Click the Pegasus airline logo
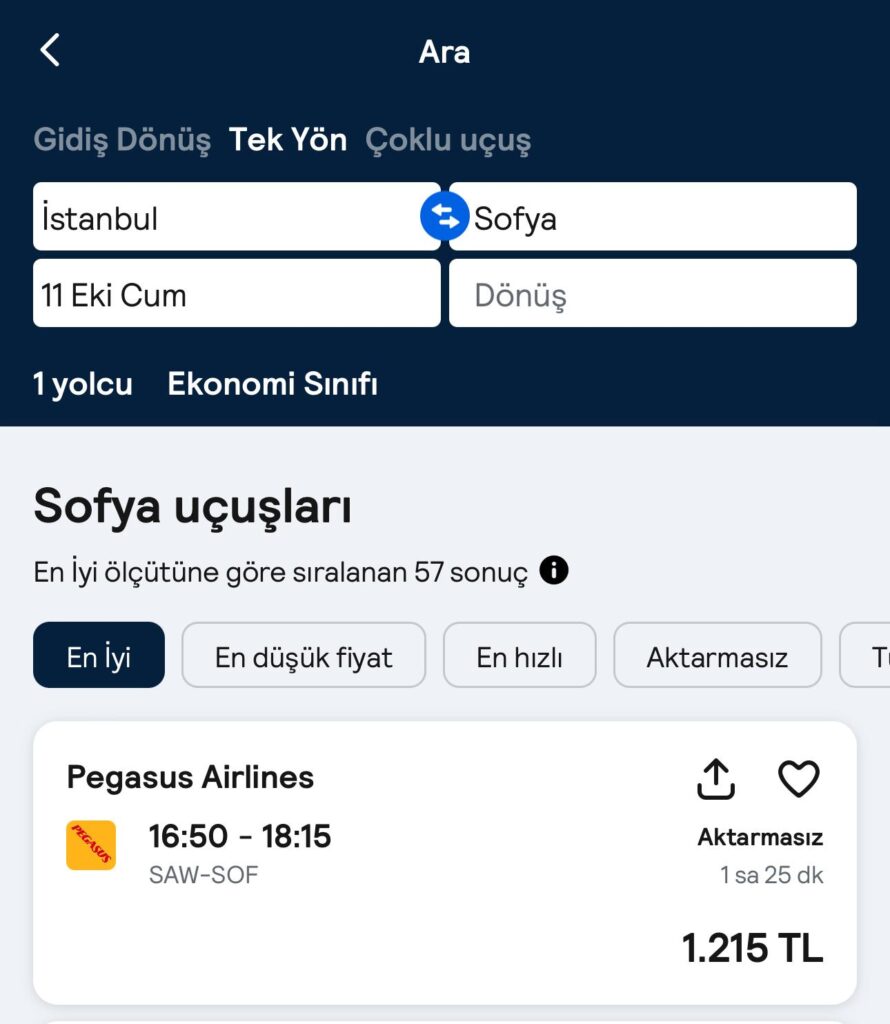This screenshot has height=1024, width=890. (x=91, y=845)
